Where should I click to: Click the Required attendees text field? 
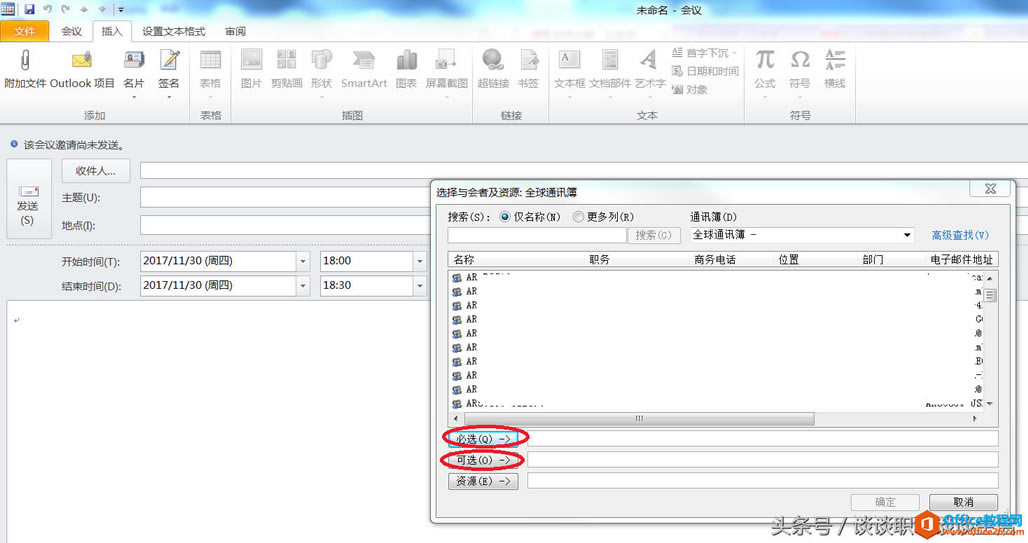(762, 439)
